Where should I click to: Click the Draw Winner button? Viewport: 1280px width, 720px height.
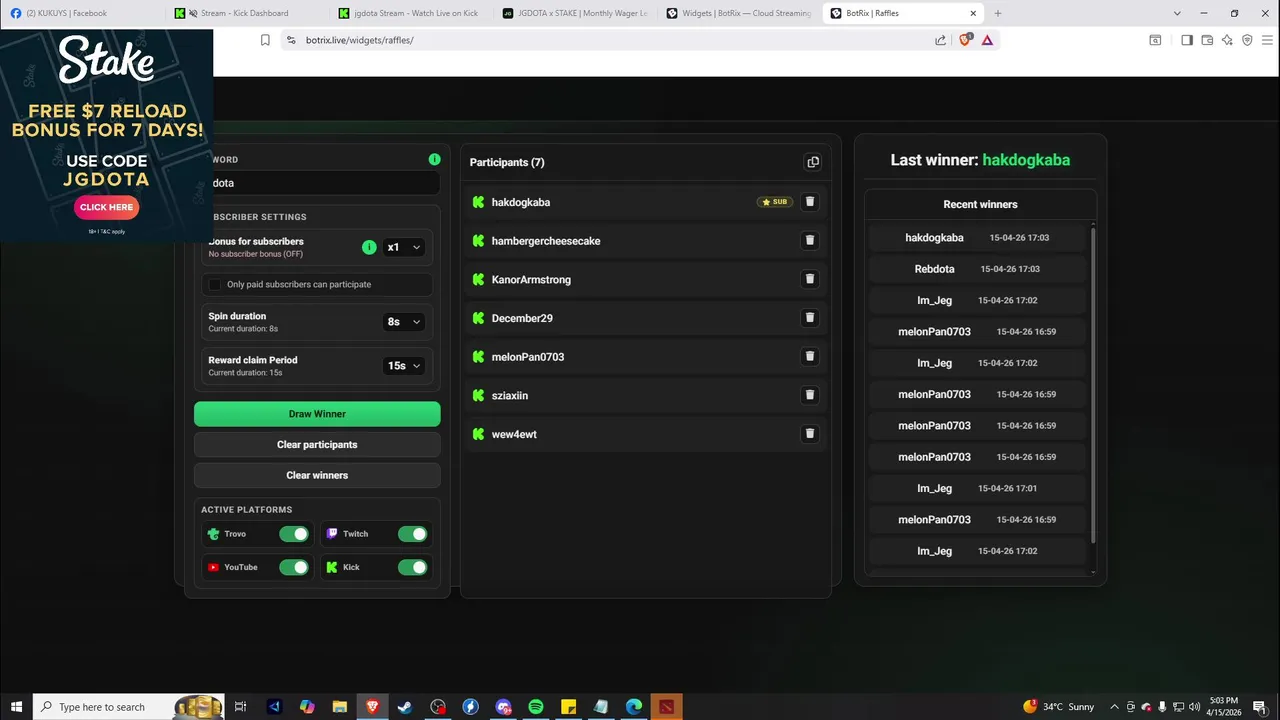click(x=317, y=414)
